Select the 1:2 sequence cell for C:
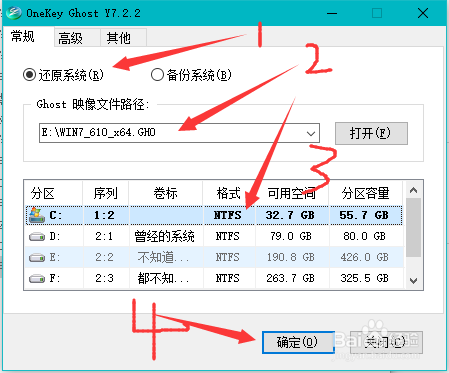 pyautogui.click(x=105, y=215)
